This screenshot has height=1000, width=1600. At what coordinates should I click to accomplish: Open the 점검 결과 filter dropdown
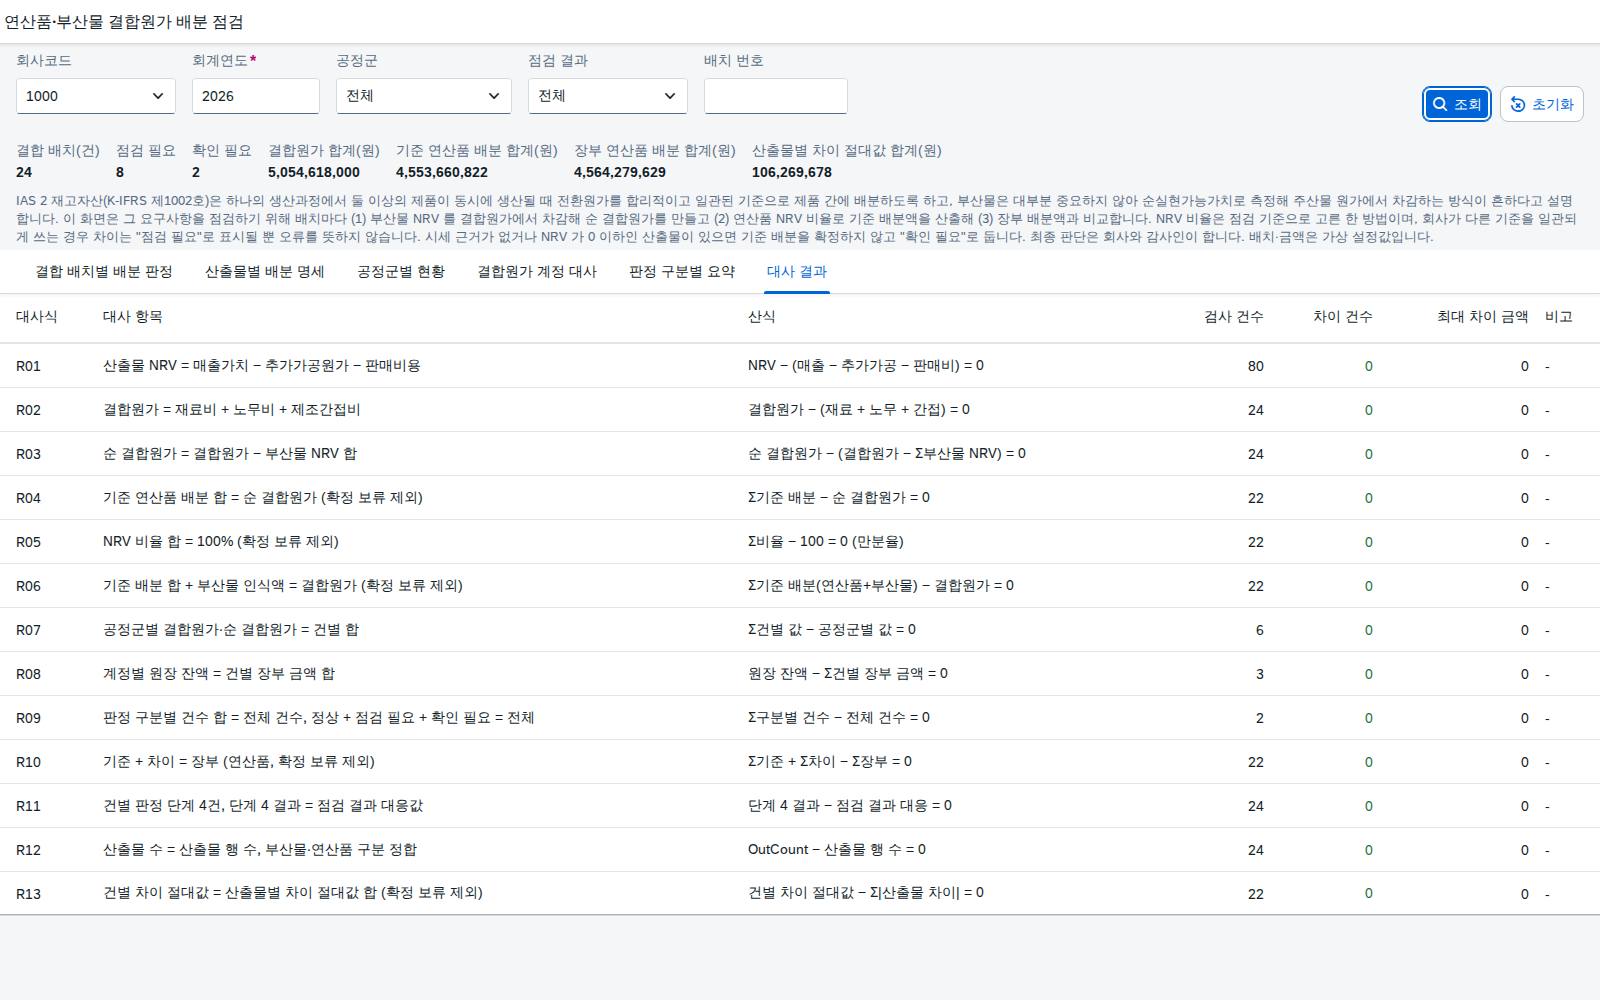(608, 96)
